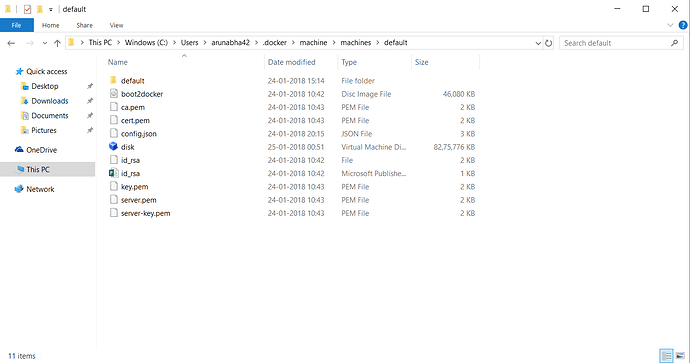The height and width of the screenshot is (363, 690).
Task: Expand the address bar history dropdown
Action: point(538,43)
